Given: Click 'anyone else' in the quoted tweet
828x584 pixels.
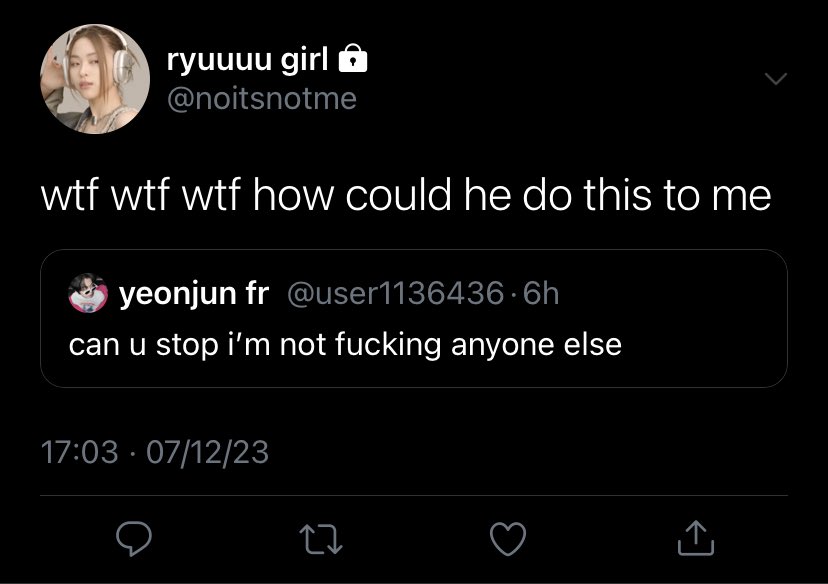Looking at the screenshot, I should [536, 345].
